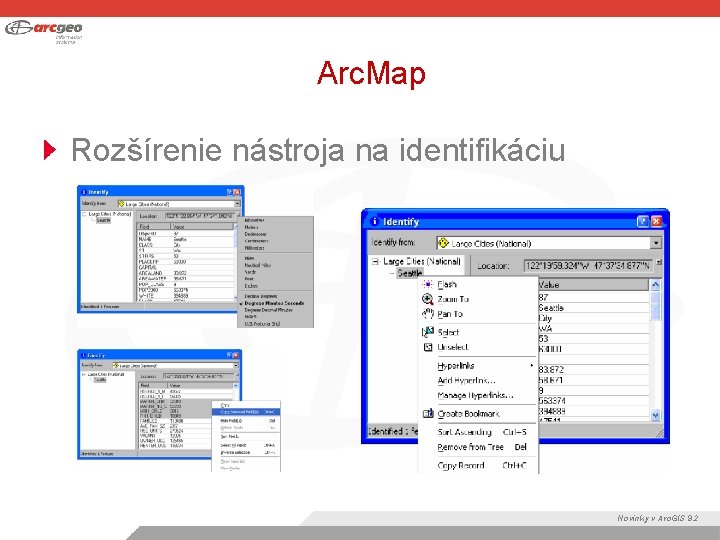This screenshot has width=720, height=540.
Task: Close the large Identify window
Action: (x=657, y=221)
